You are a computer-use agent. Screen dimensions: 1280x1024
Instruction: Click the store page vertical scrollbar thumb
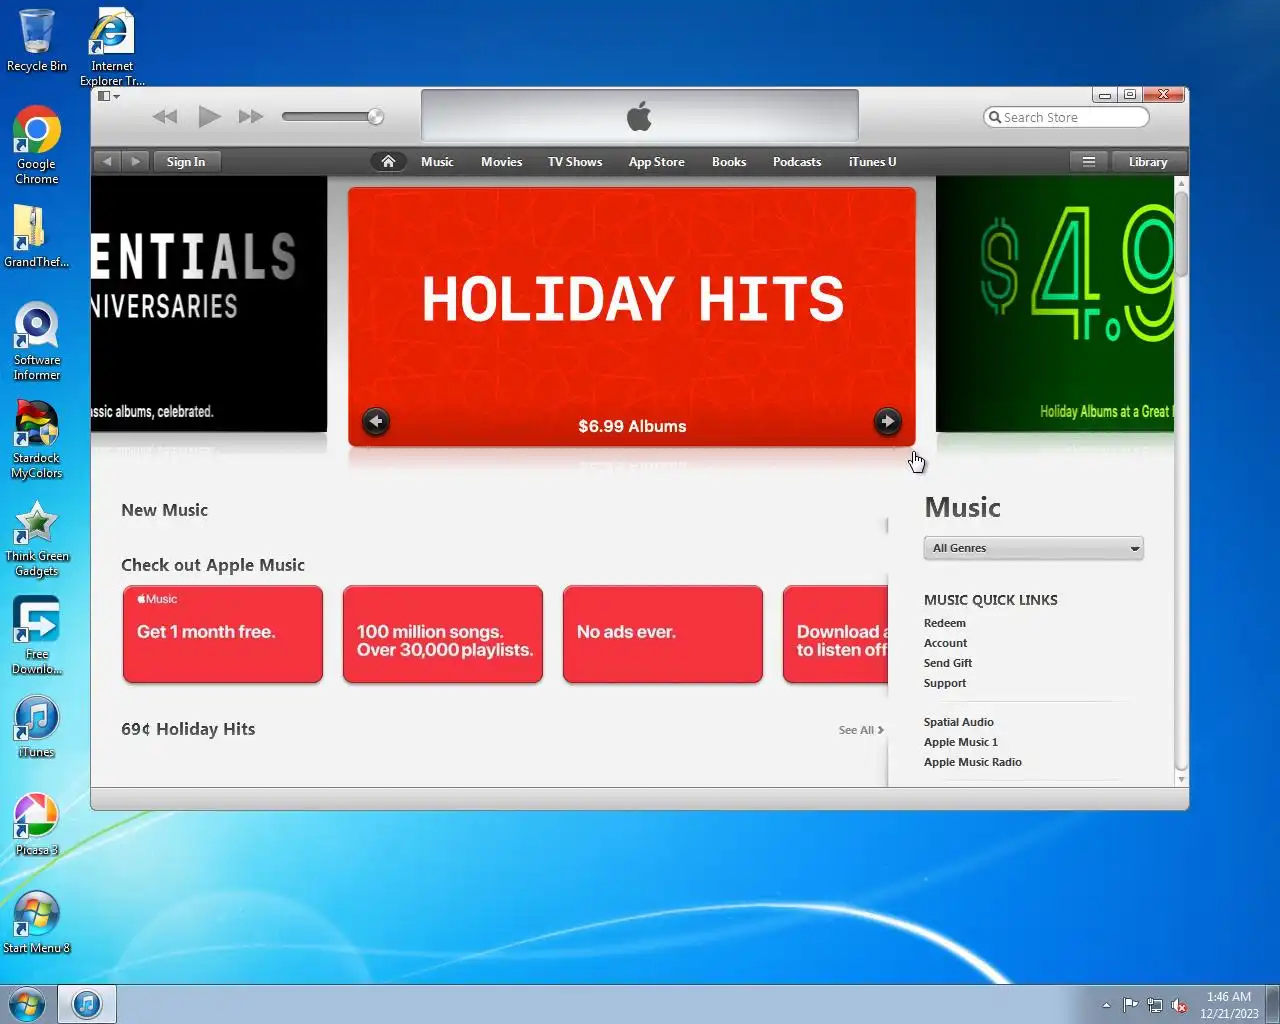[x=1181, y=234]
